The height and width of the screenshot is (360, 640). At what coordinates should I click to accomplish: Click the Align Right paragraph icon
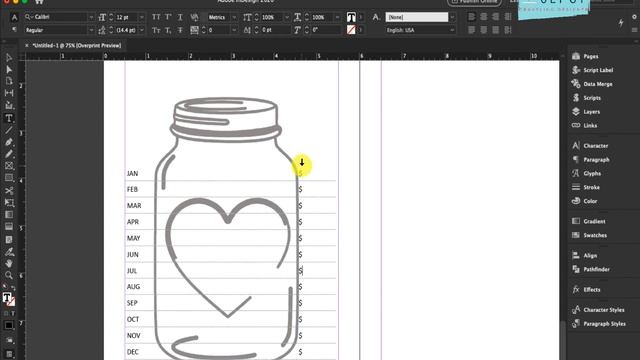(x=496, y=17)
